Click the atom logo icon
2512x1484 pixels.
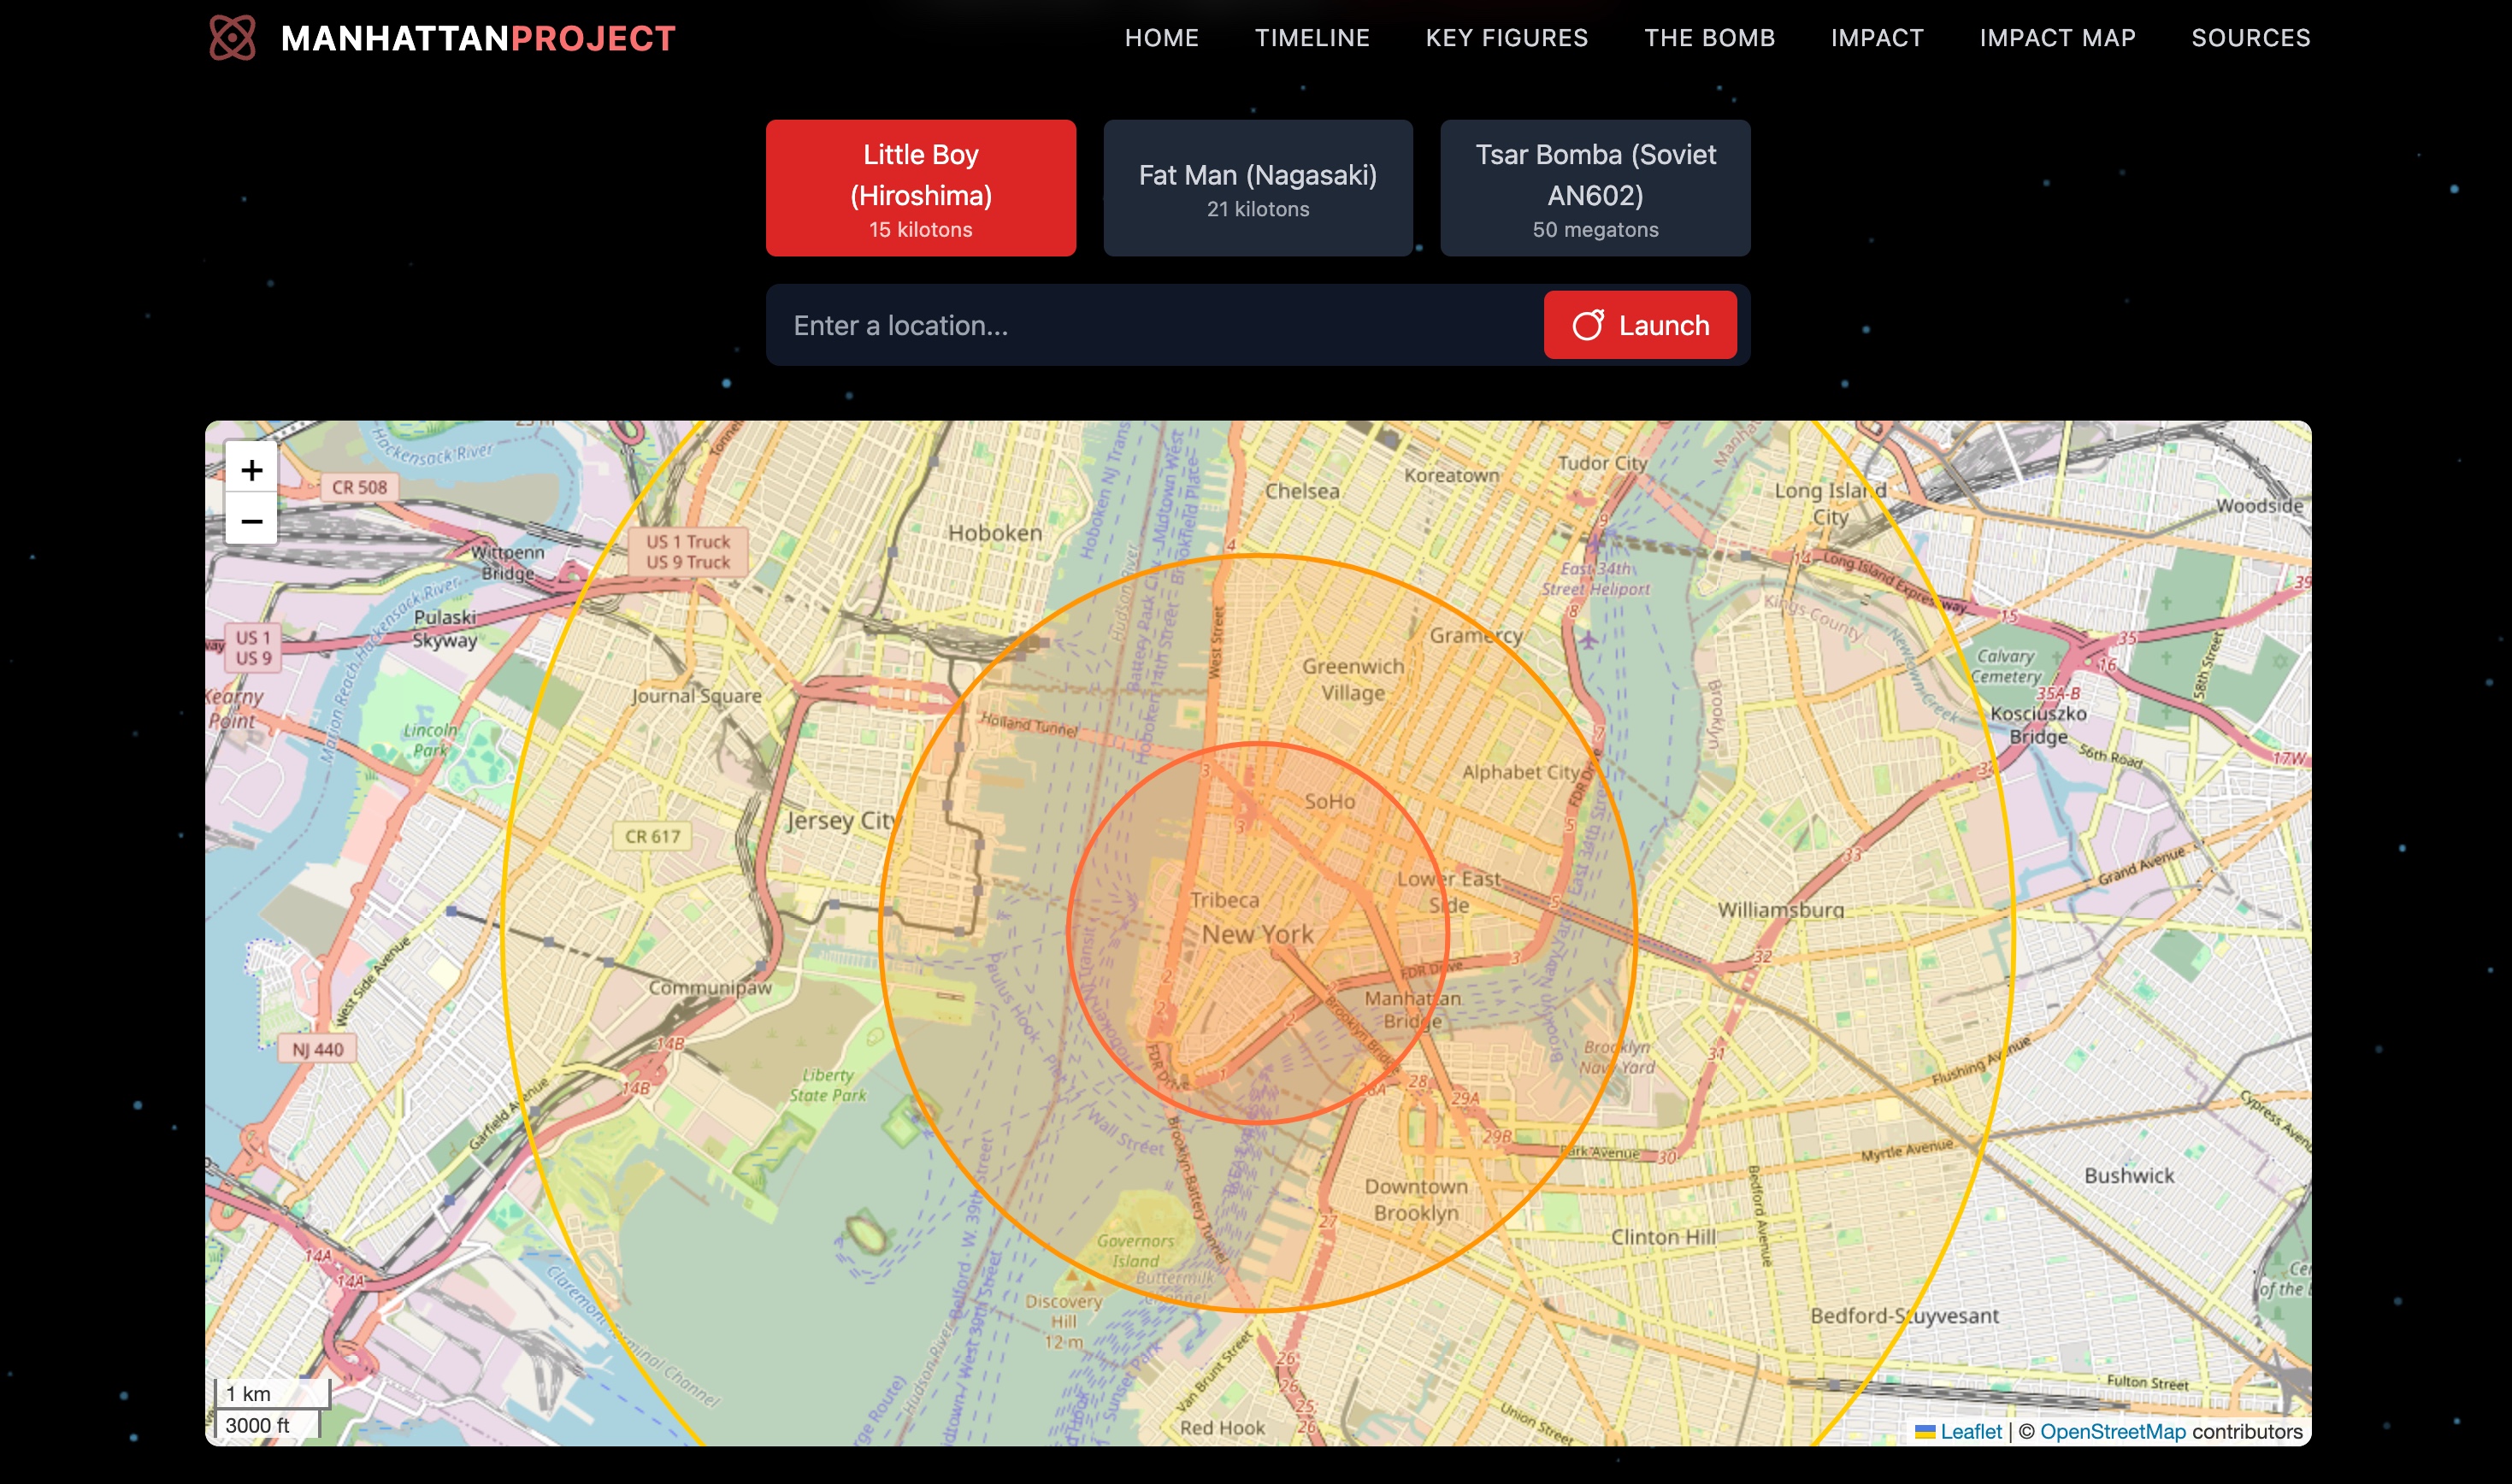click(232, 38)
